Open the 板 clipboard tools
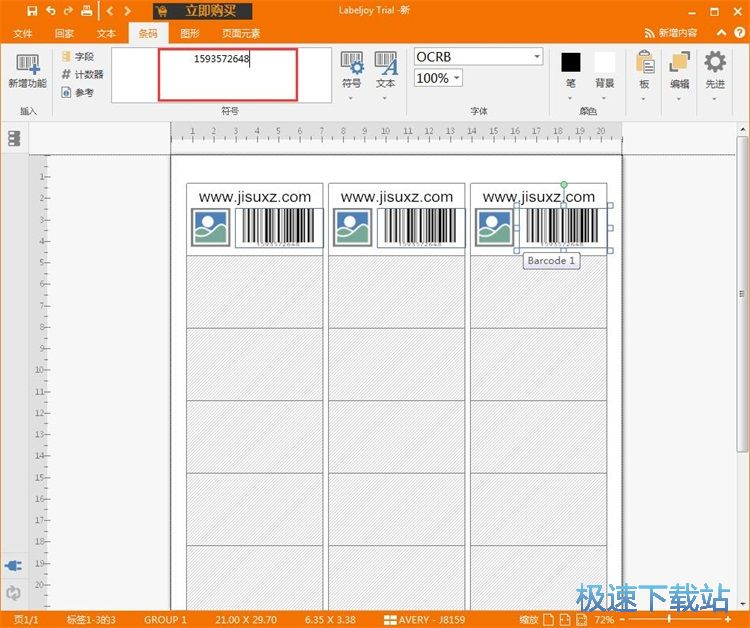The image size is (750, 628). pyautogui.click(x=644, y=70)
